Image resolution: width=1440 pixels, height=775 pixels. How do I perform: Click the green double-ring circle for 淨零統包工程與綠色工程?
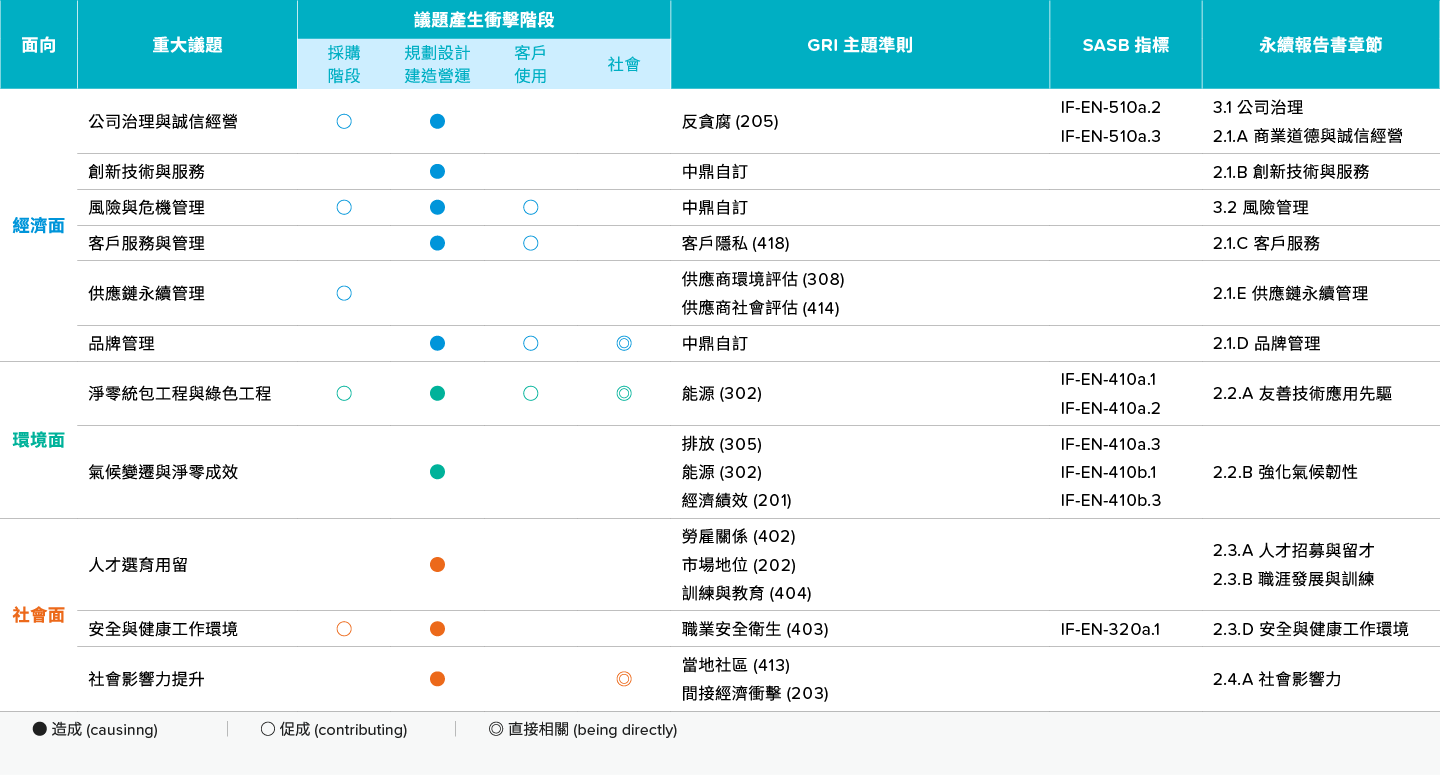click(624, 393)
